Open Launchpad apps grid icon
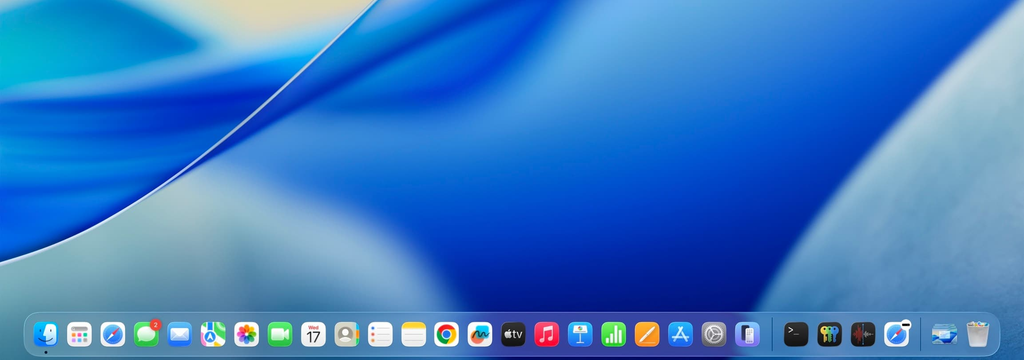The width and height of the screenshot is (1024, 360). pos(79,335)
